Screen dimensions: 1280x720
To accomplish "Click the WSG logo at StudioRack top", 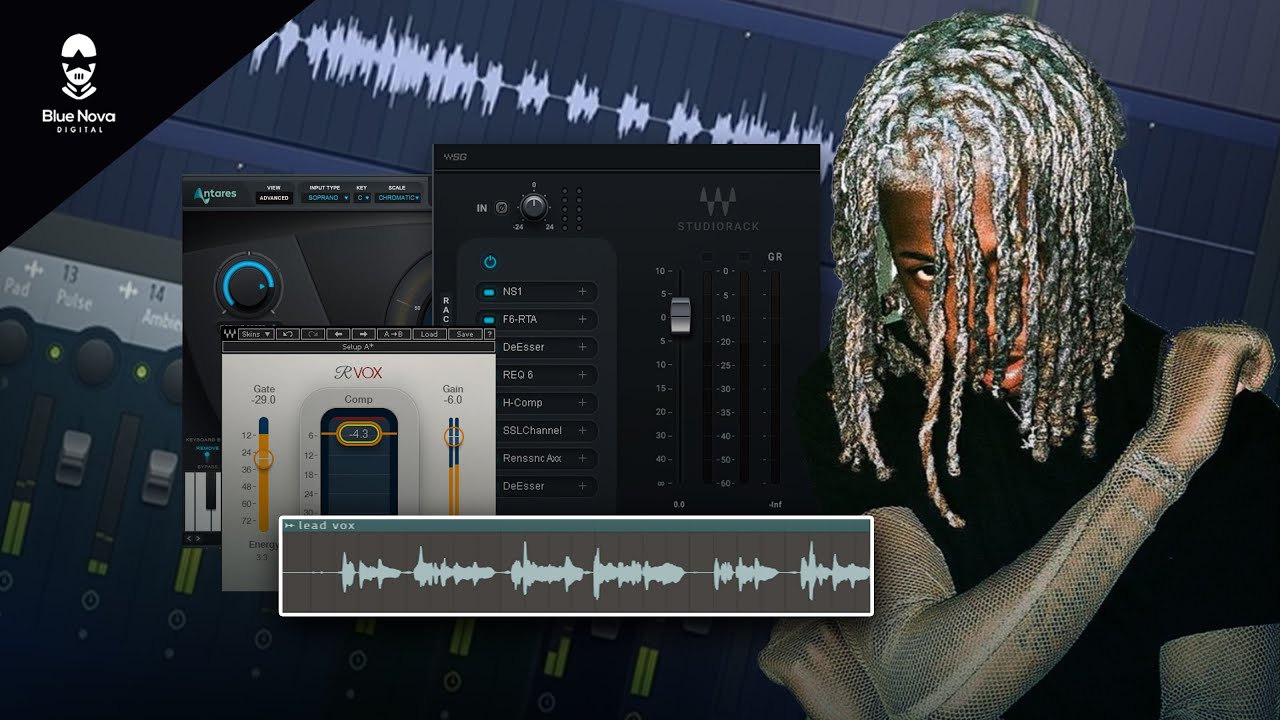I will pos(455,157).
